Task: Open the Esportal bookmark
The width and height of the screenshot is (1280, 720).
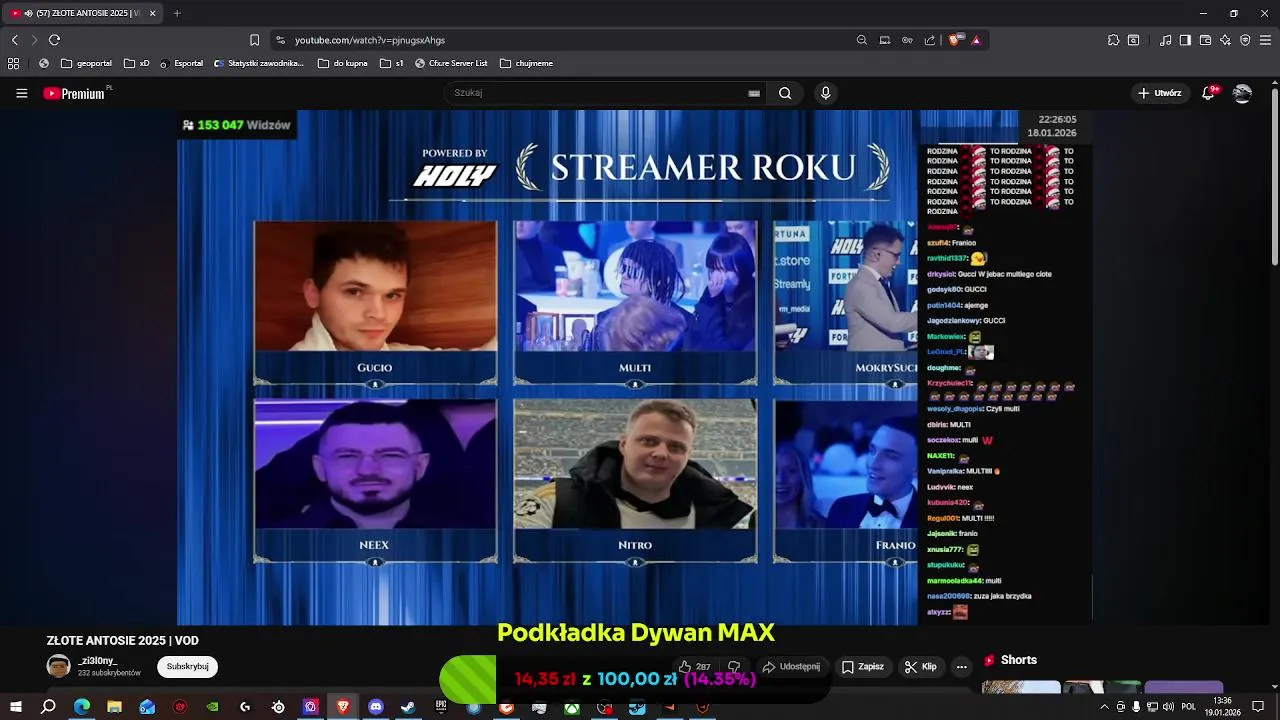Action: pos(181,63)
